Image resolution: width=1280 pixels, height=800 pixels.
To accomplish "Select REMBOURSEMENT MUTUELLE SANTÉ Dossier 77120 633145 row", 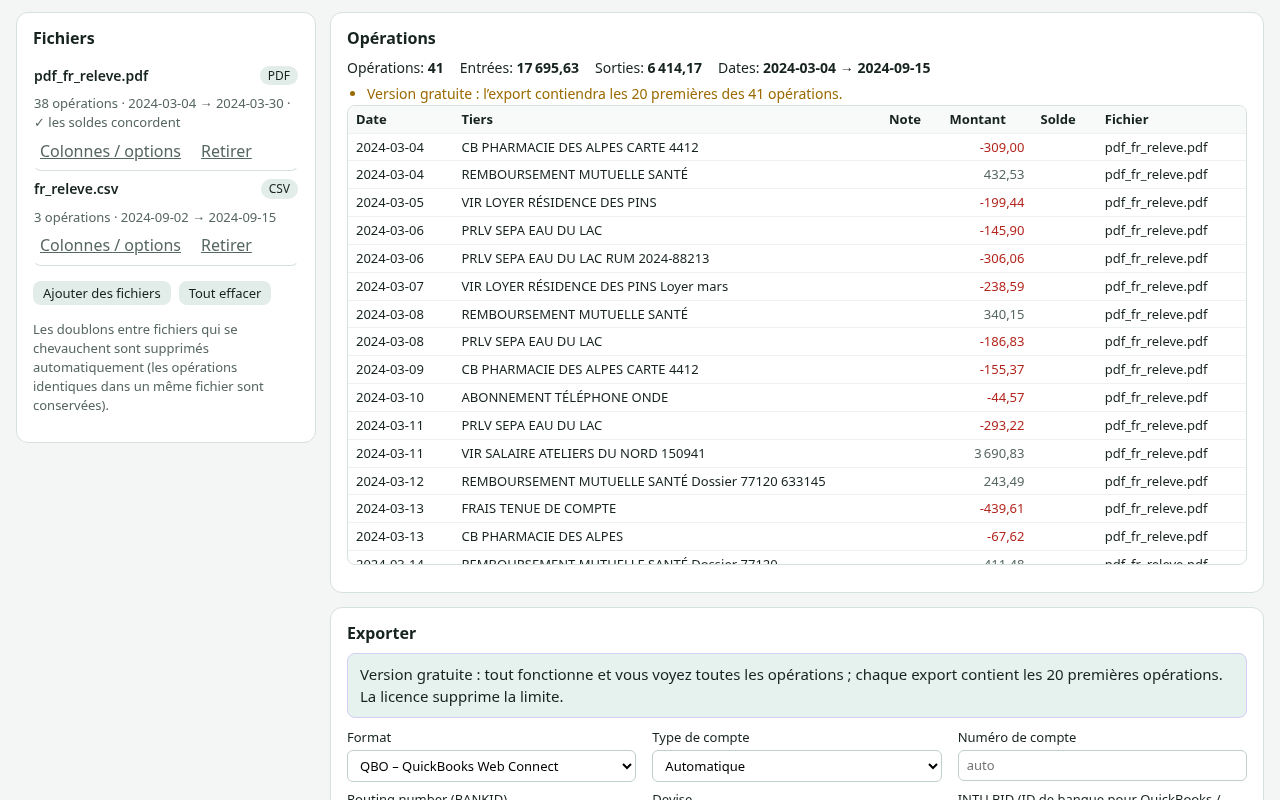I will (797, 481).
